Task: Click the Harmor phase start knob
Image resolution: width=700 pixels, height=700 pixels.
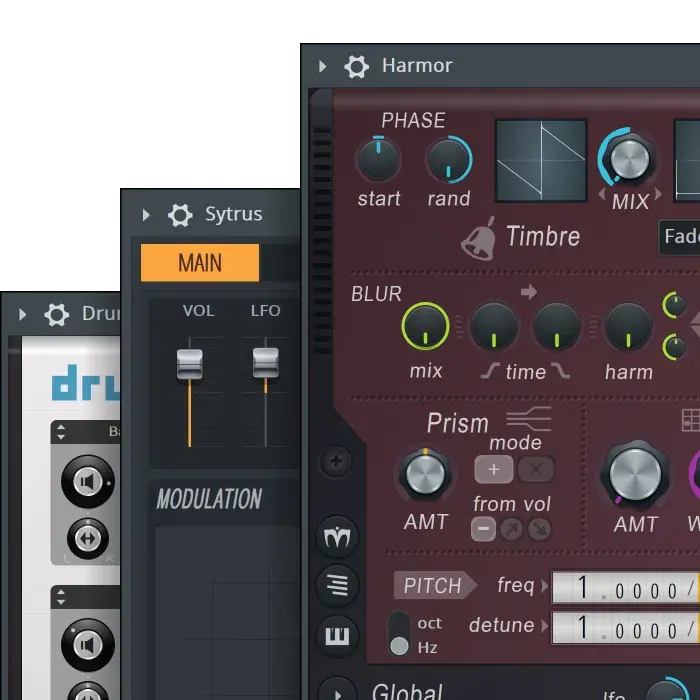Action: pos(378,159)
